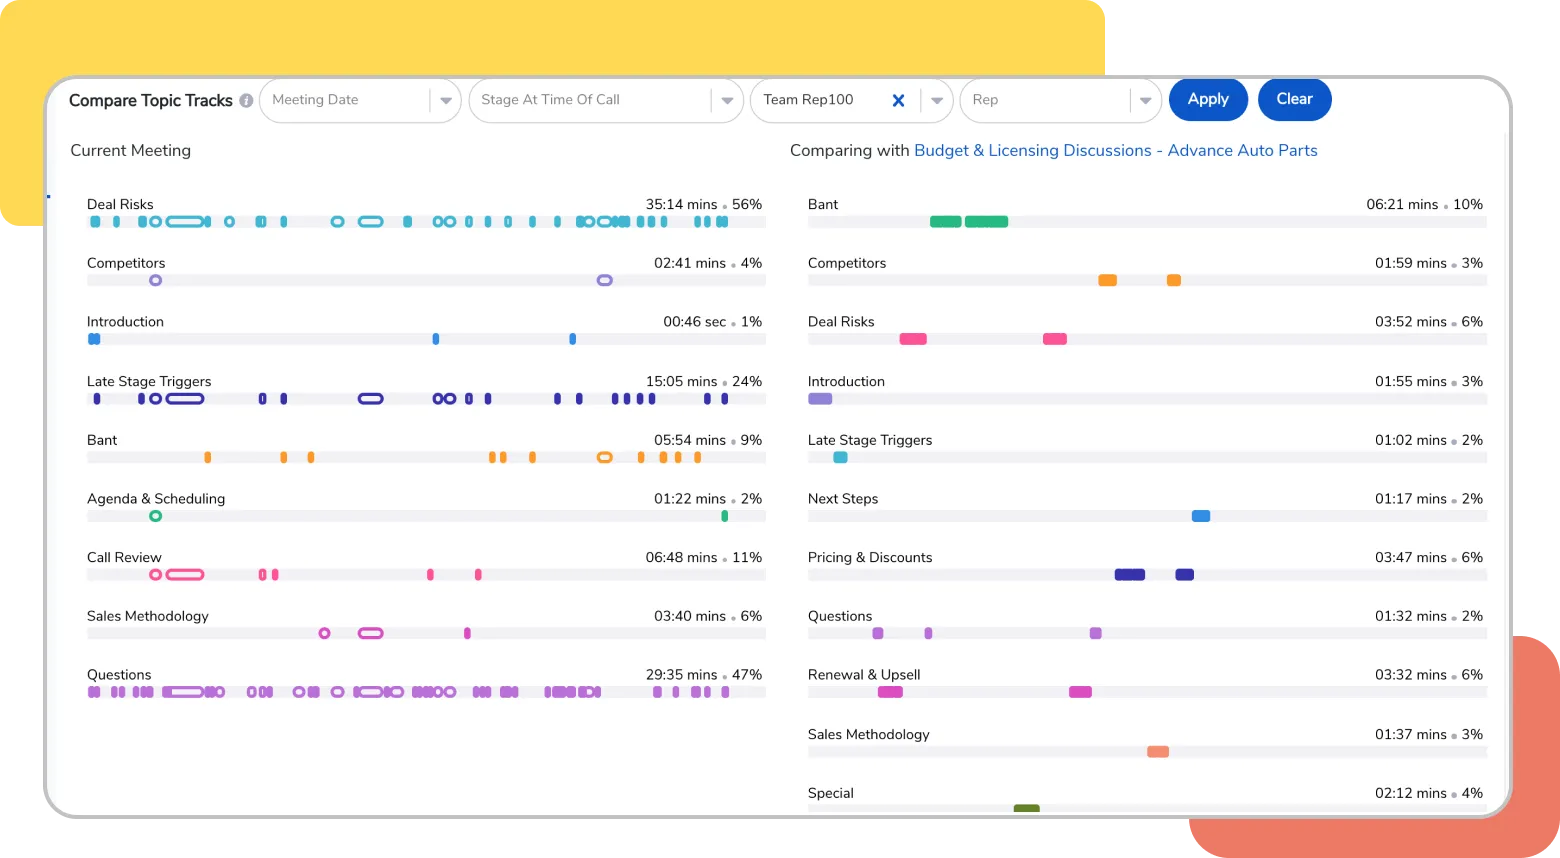Viewport: 1560px width, 858px height.
Task: Click first purple circle on current Competitors track
Action: coord(155,280)
